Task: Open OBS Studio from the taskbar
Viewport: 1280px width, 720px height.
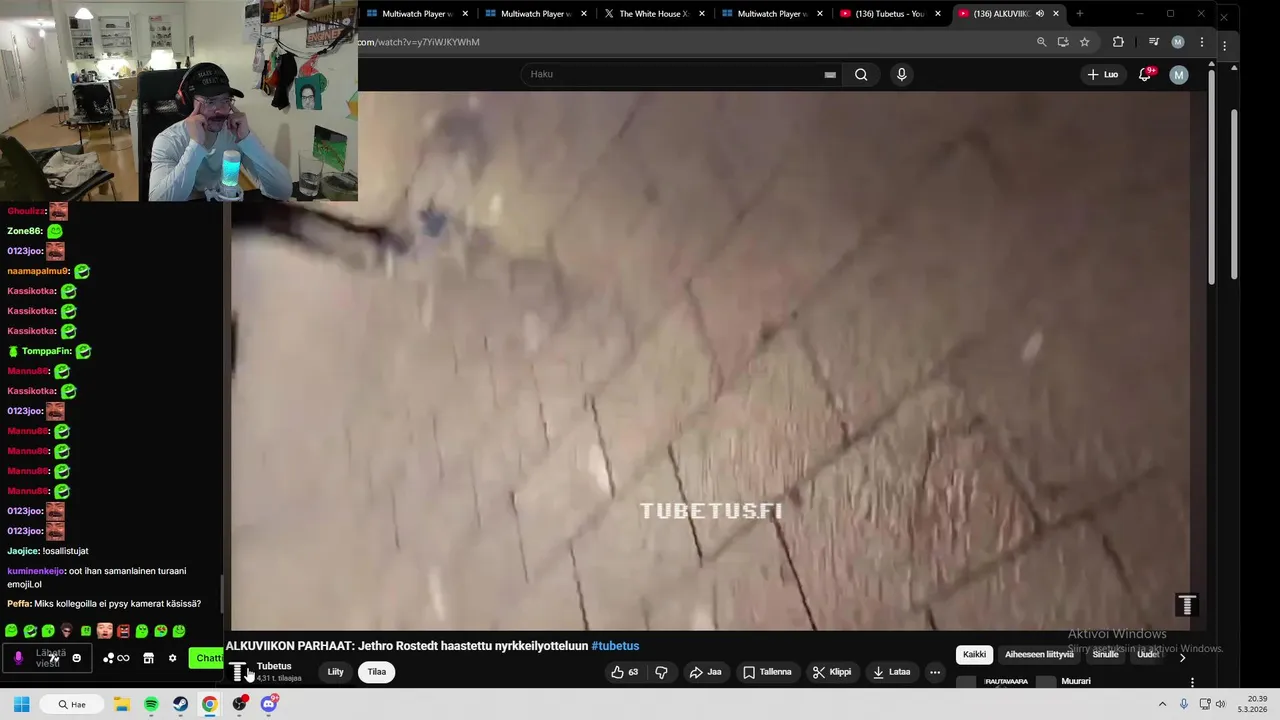Action: [239, 704]
